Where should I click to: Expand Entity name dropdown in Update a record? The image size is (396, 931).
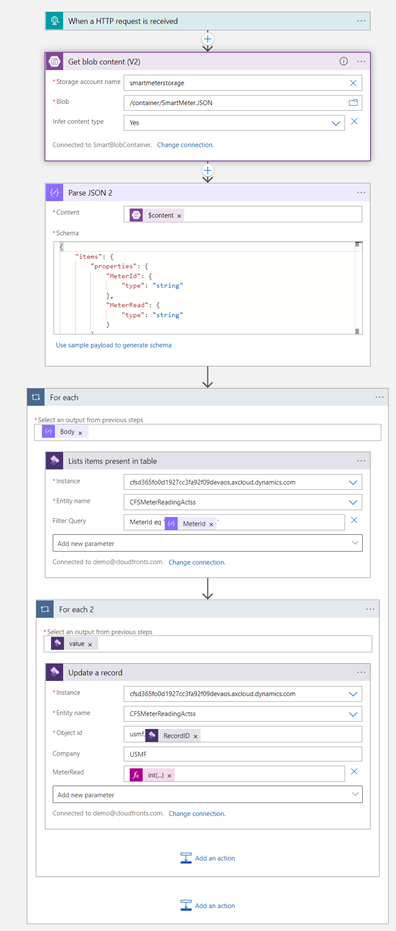354,714
